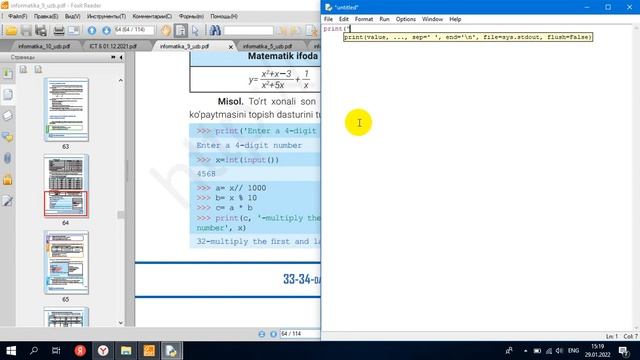The height and width of the screenshot is (360, 640).
Task: Open File Explorer from taskbar
Action: coord(126,351)
